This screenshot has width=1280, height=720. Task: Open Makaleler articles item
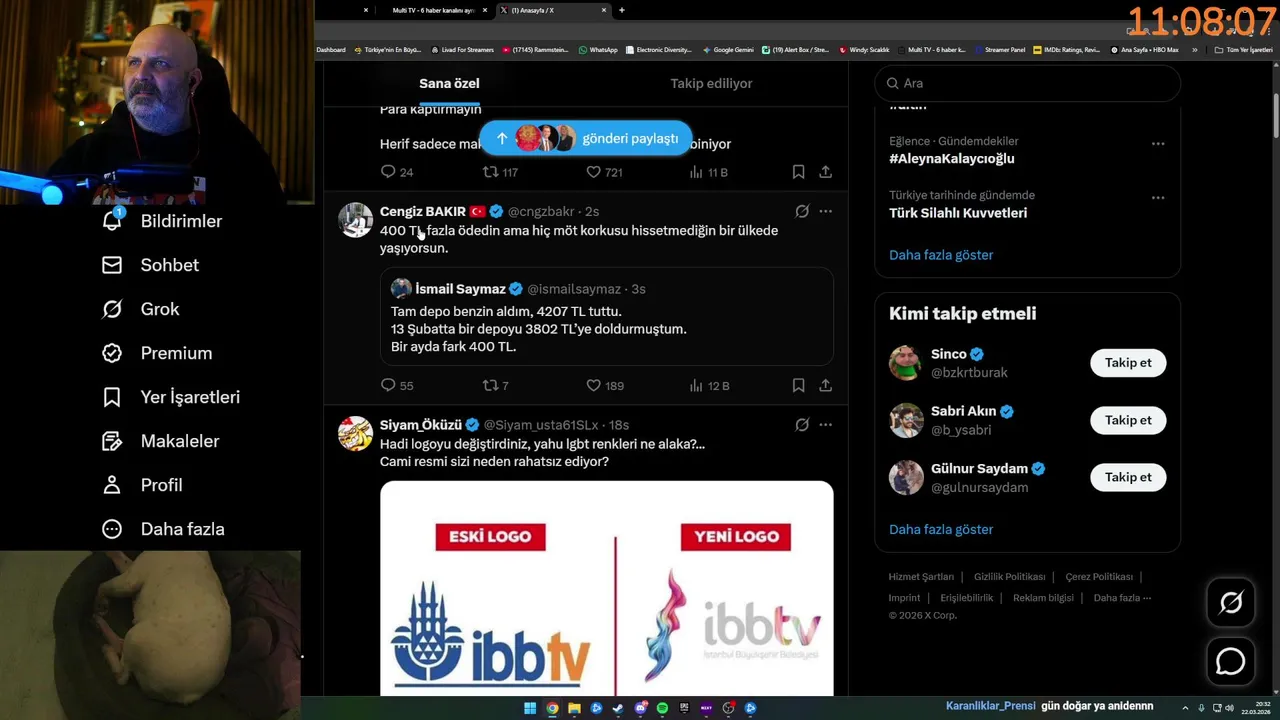click(160, 441)
